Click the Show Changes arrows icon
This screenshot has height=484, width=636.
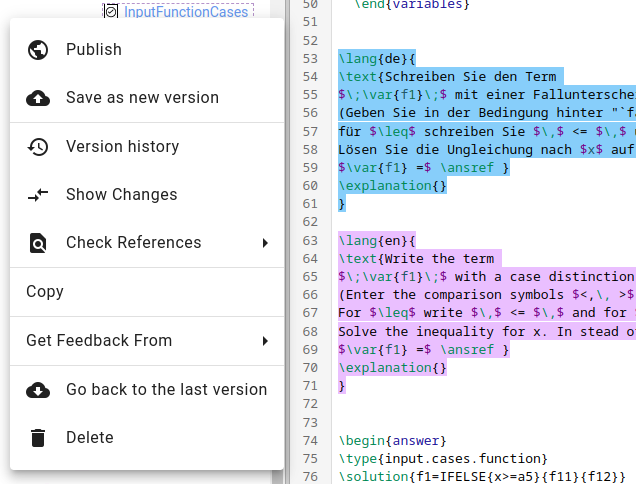pyautogui.click(x=38, y=195)
